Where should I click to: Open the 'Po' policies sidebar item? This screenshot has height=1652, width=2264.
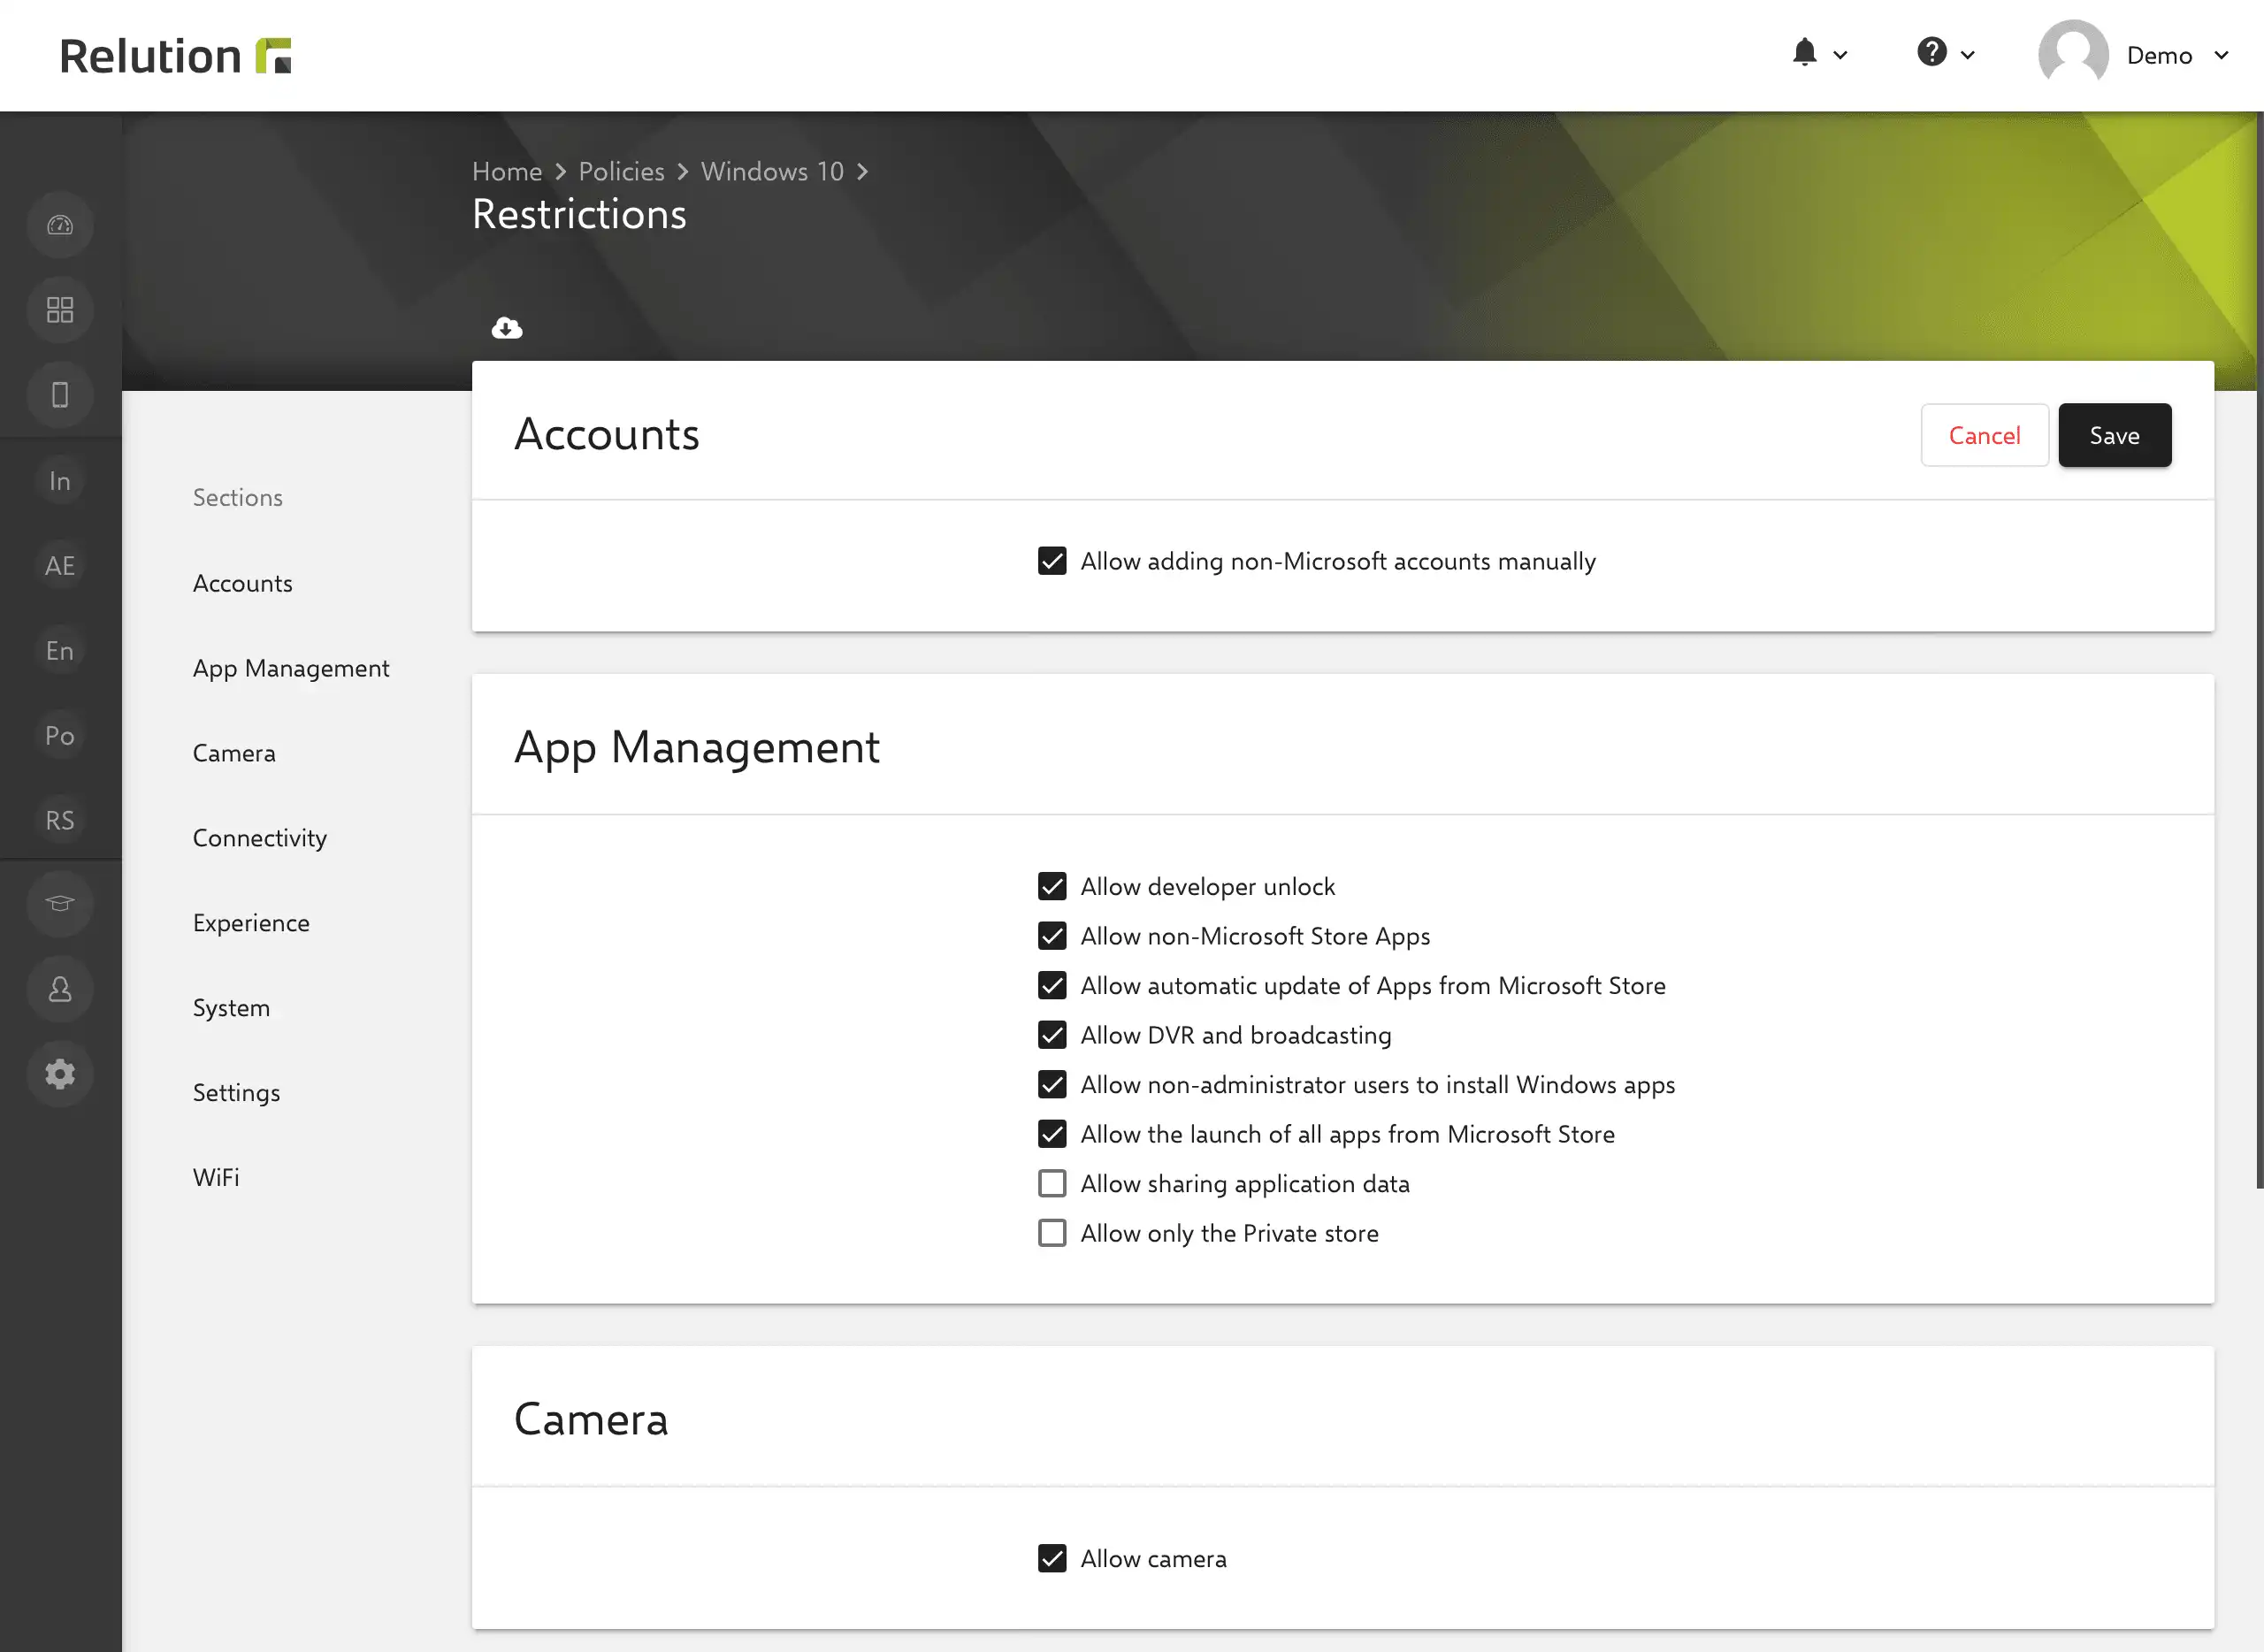point(60,736)
